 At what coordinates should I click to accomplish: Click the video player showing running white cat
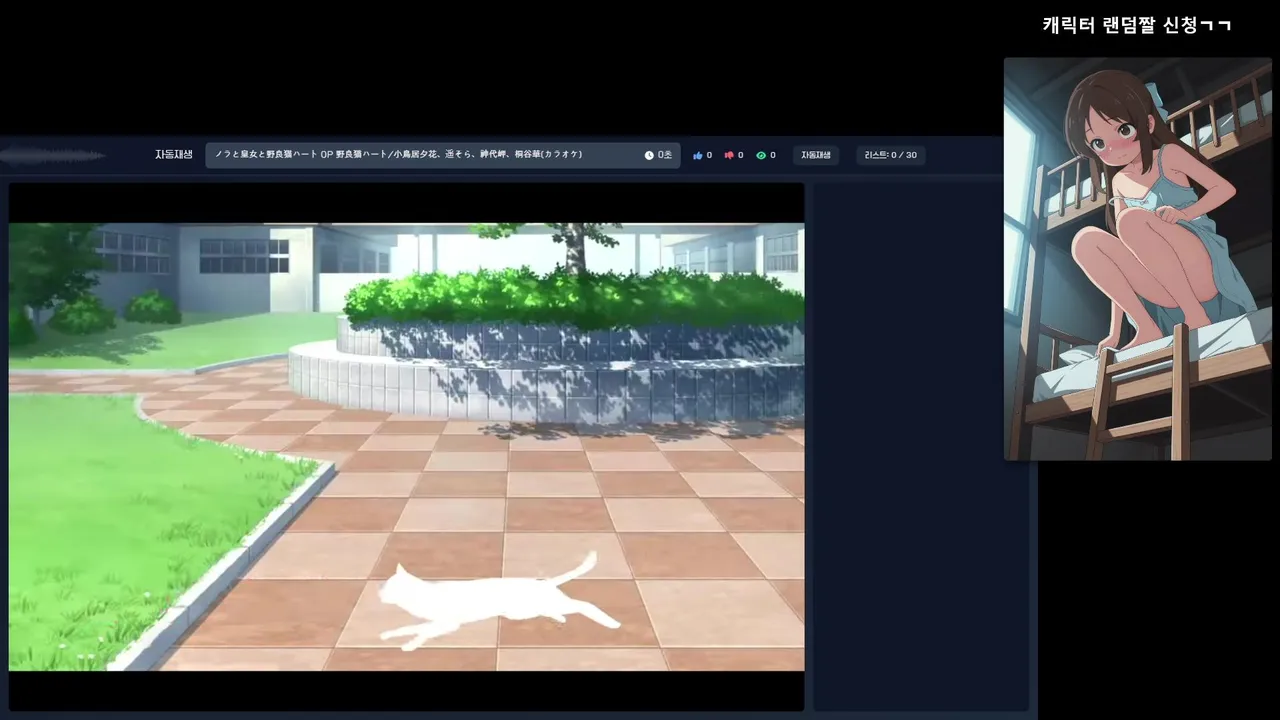point(407,447)
